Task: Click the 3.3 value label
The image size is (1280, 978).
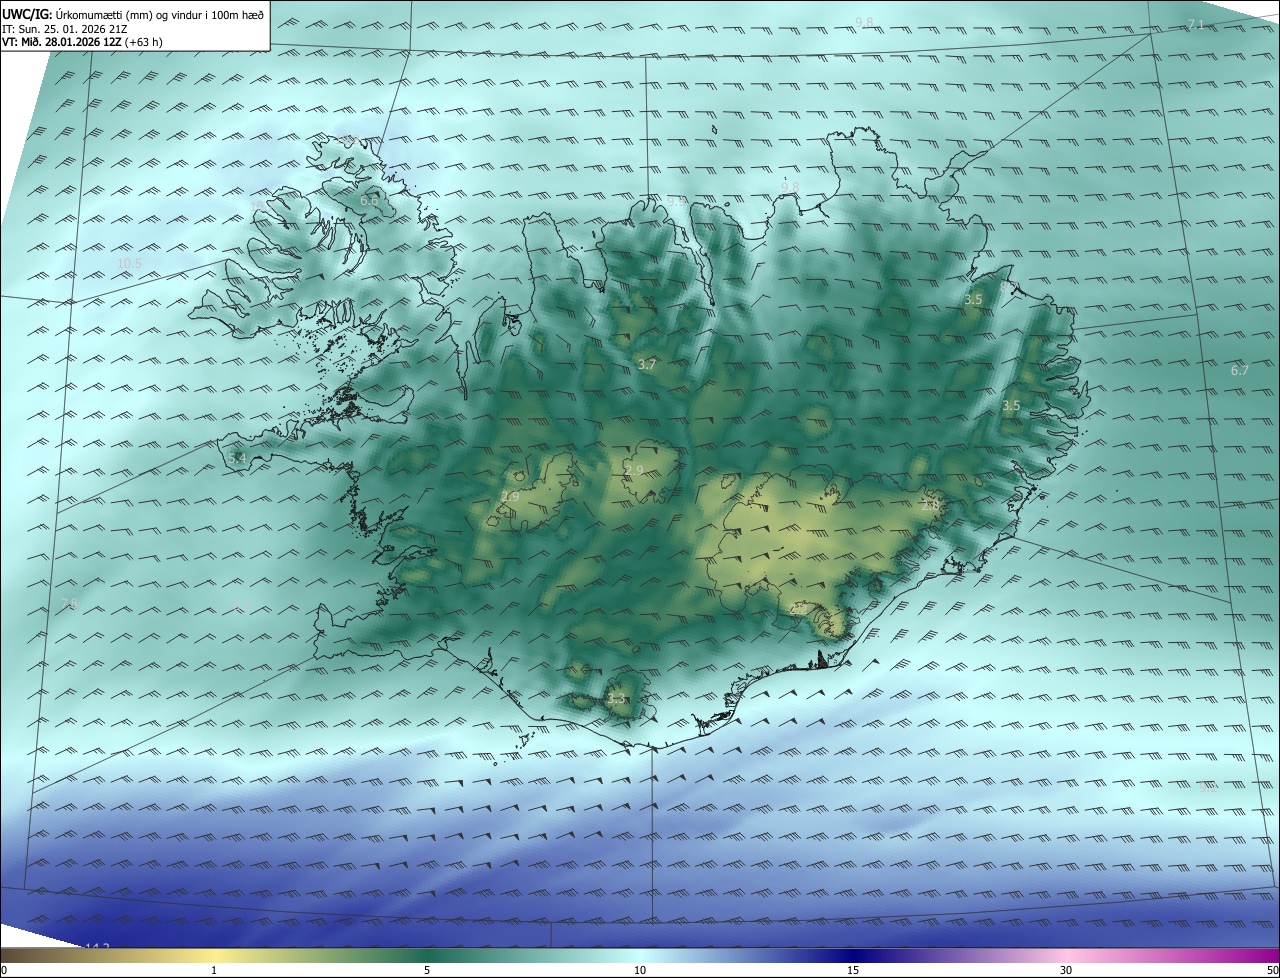Action: (x=616, y=698)
